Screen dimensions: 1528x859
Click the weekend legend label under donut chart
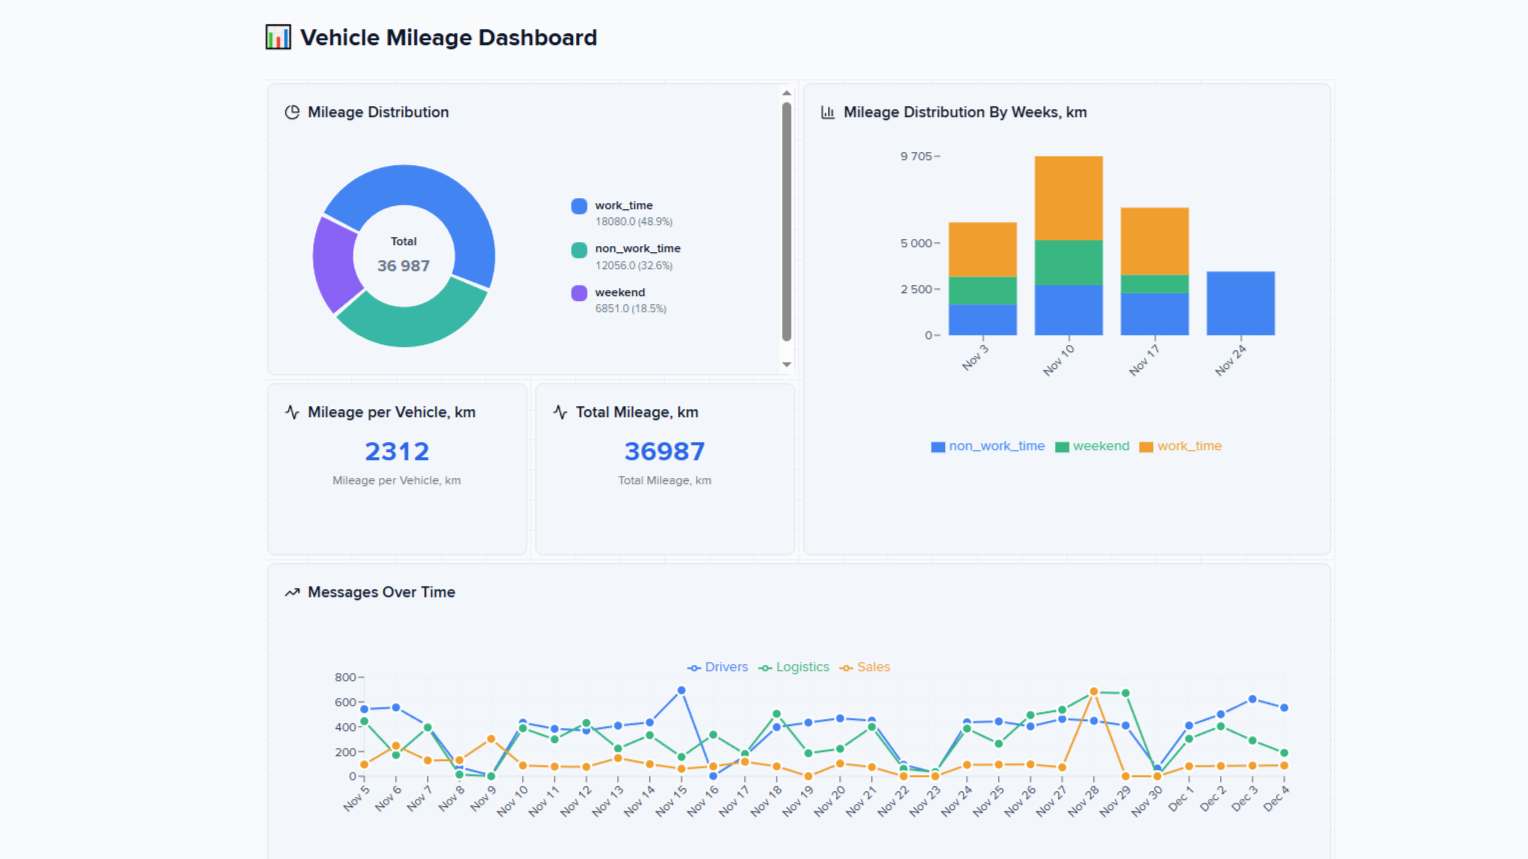pos(620,292)
